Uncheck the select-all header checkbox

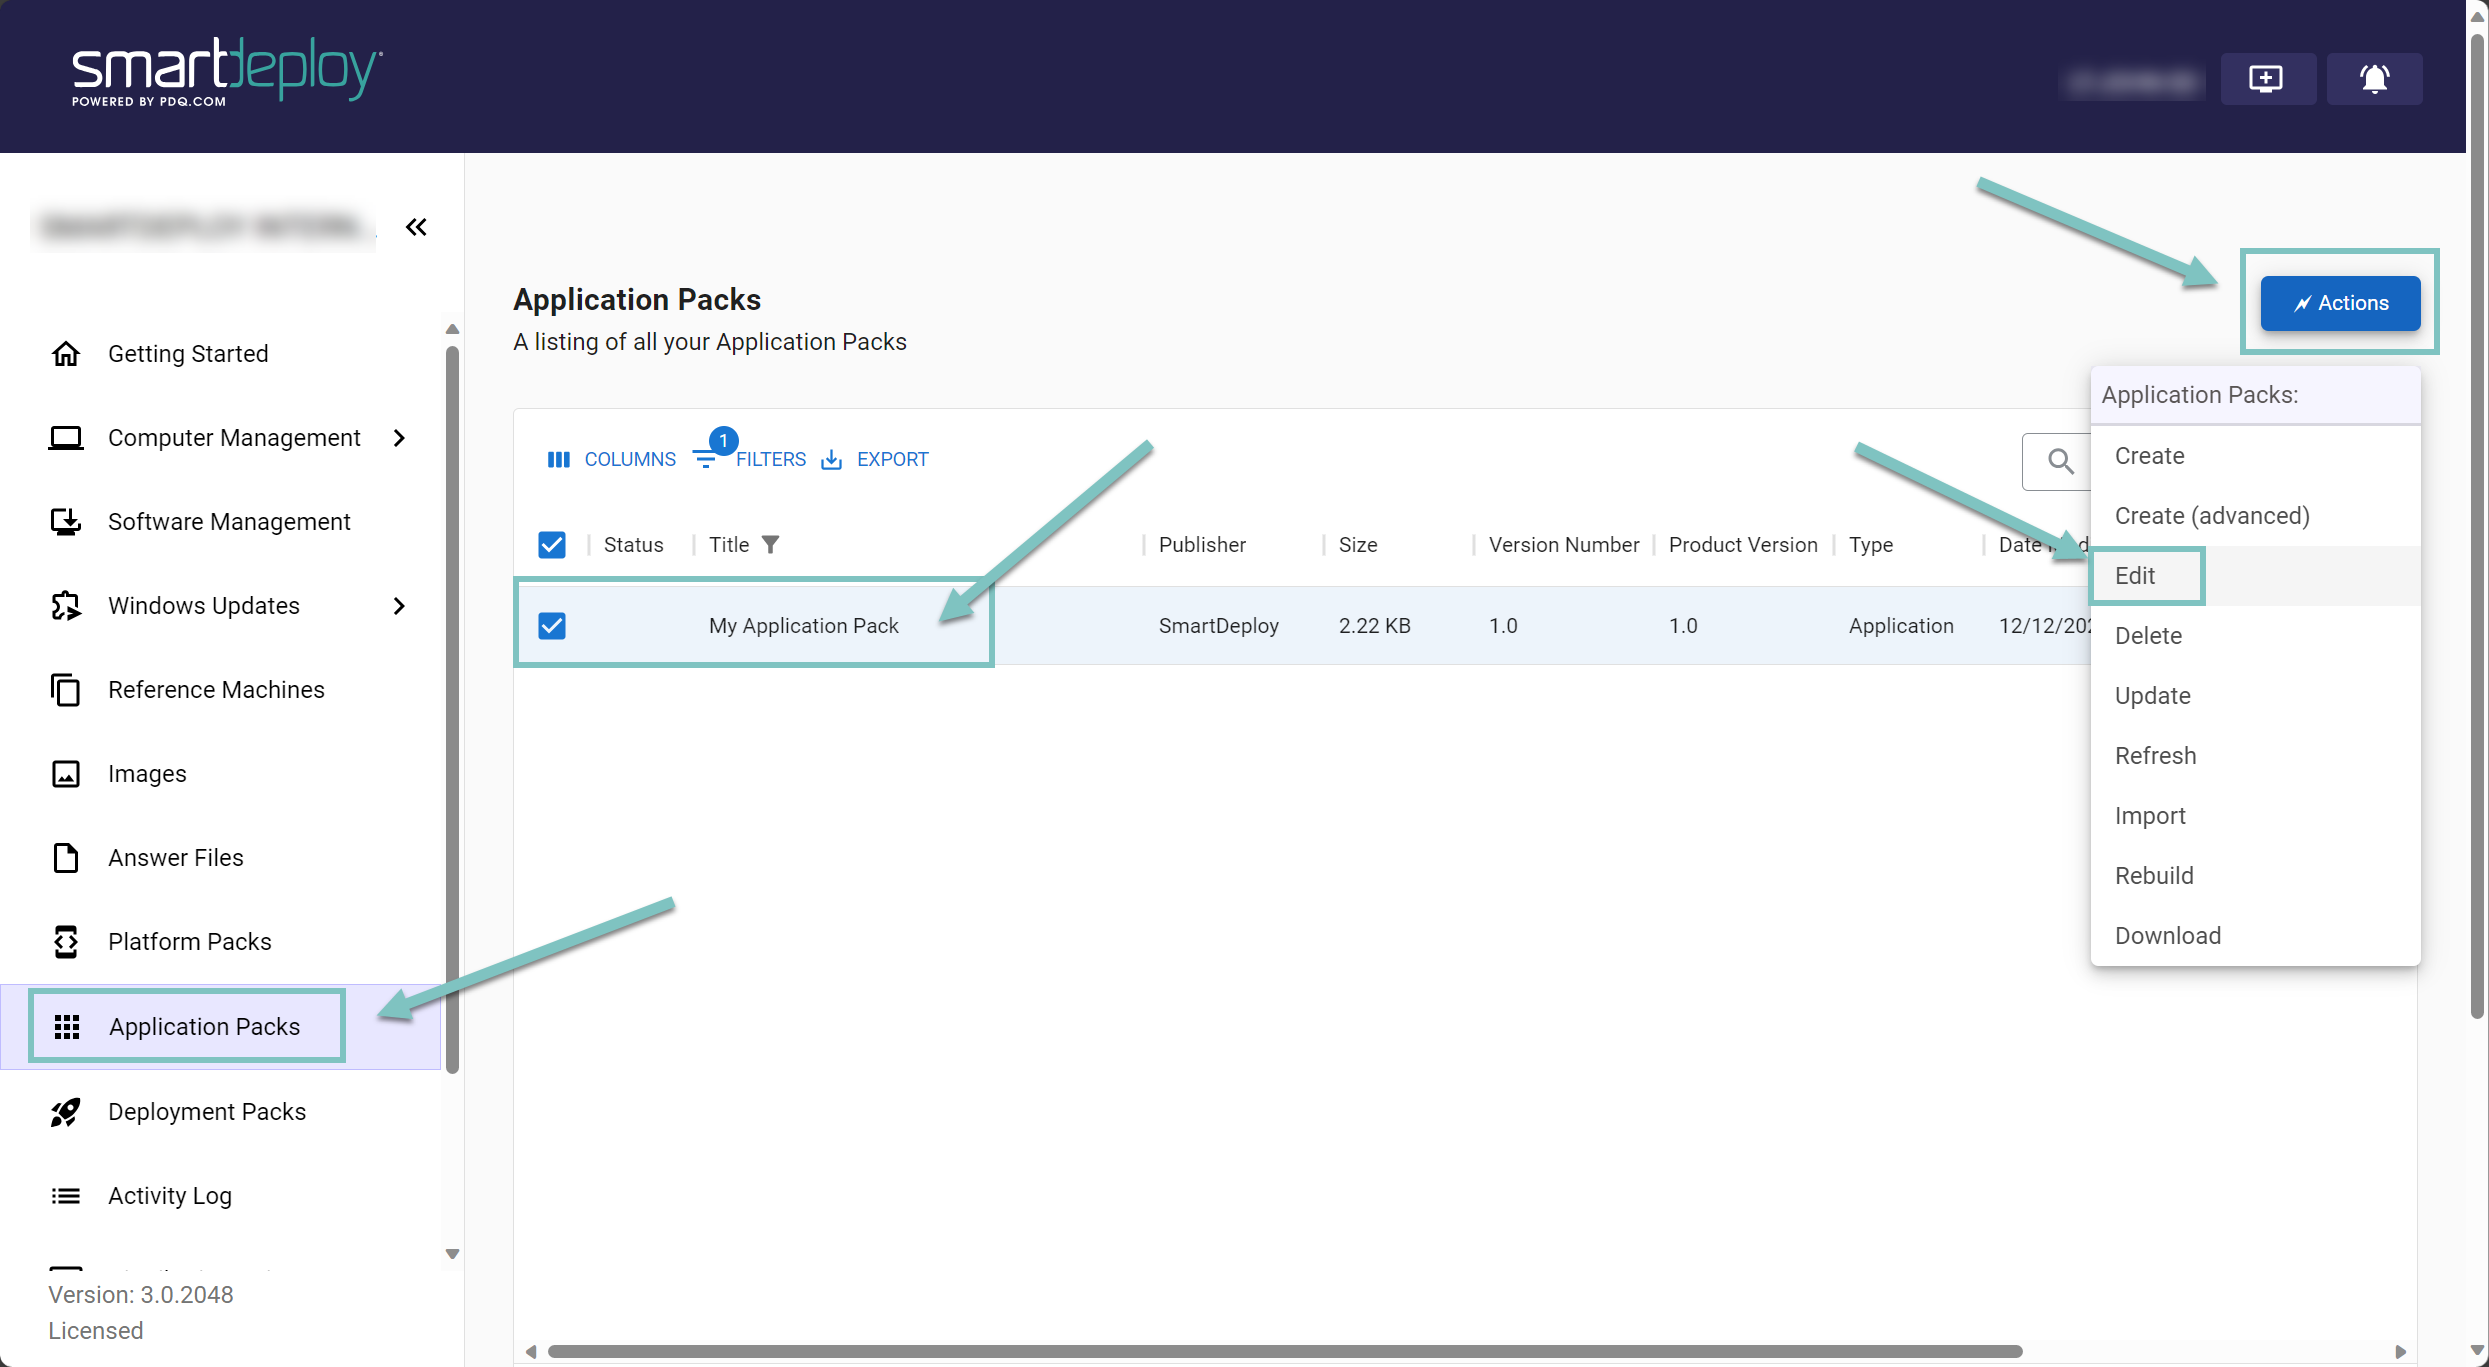(552, 545)
